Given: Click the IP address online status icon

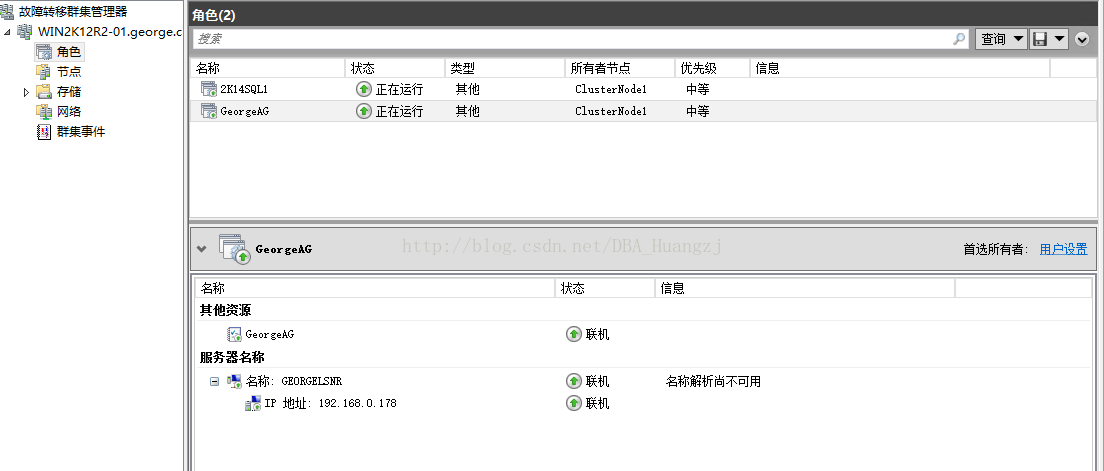Looking at the screenshot, I should [574, 403].
